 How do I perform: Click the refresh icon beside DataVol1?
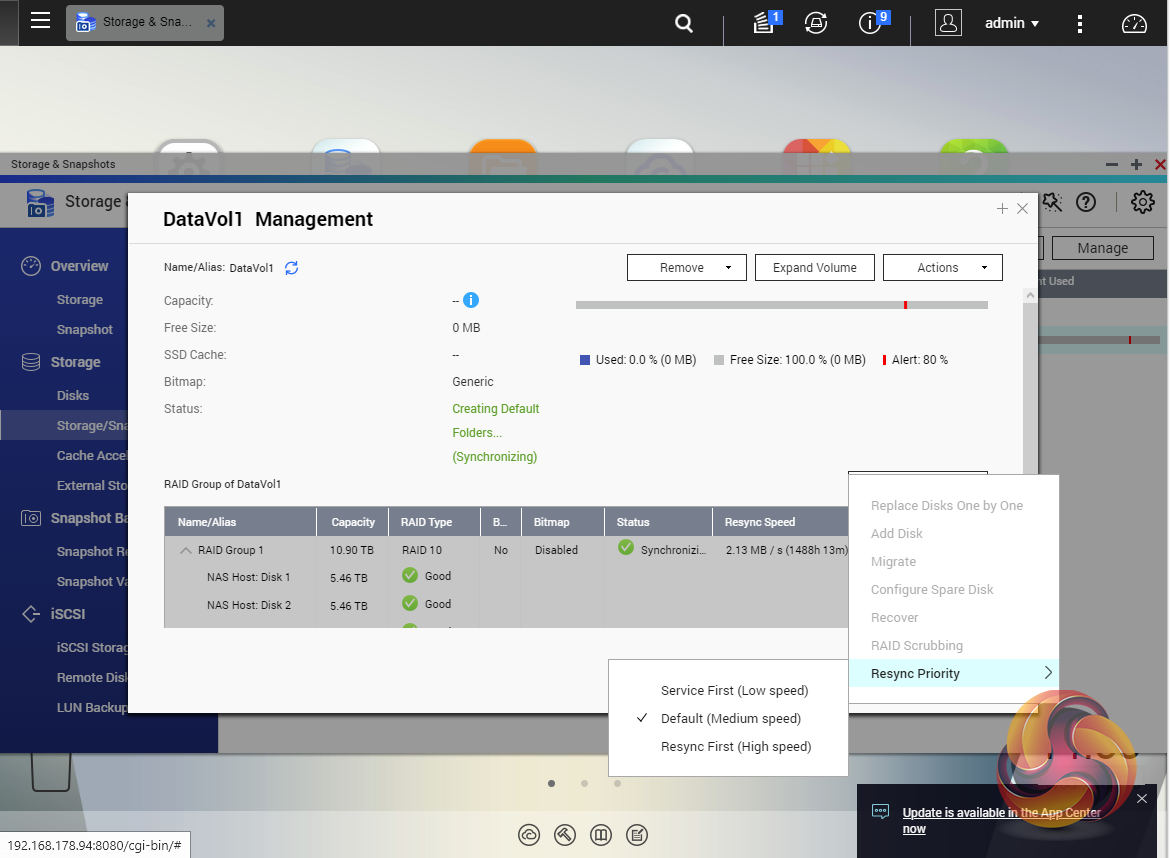292,268
